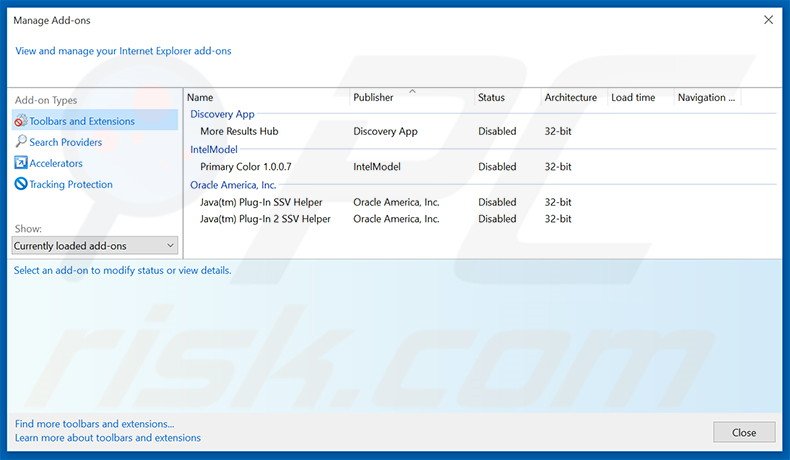The height and width of the screenshot is (460, 790).
Task: Select the More Results Hub add-on
Action: pyautogui.click(x=239, y=131)
